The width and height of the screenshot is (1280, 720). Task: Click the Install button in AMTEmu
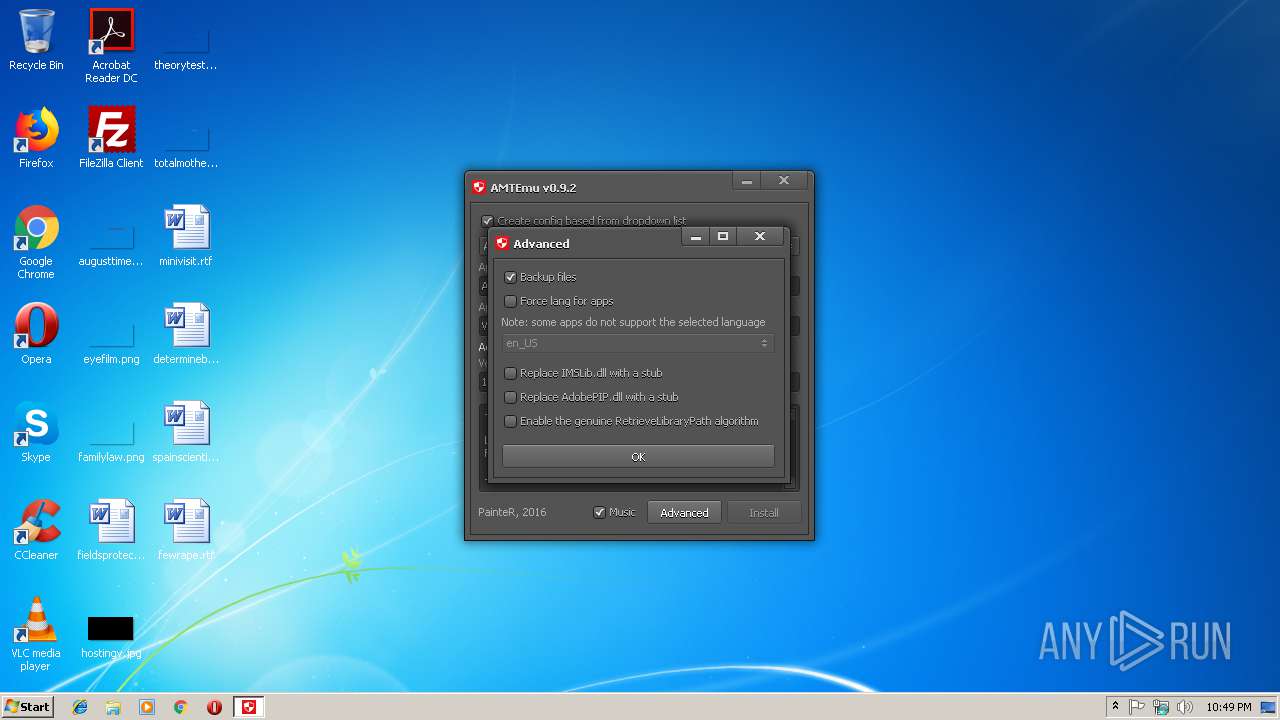(x=764, y=512)
